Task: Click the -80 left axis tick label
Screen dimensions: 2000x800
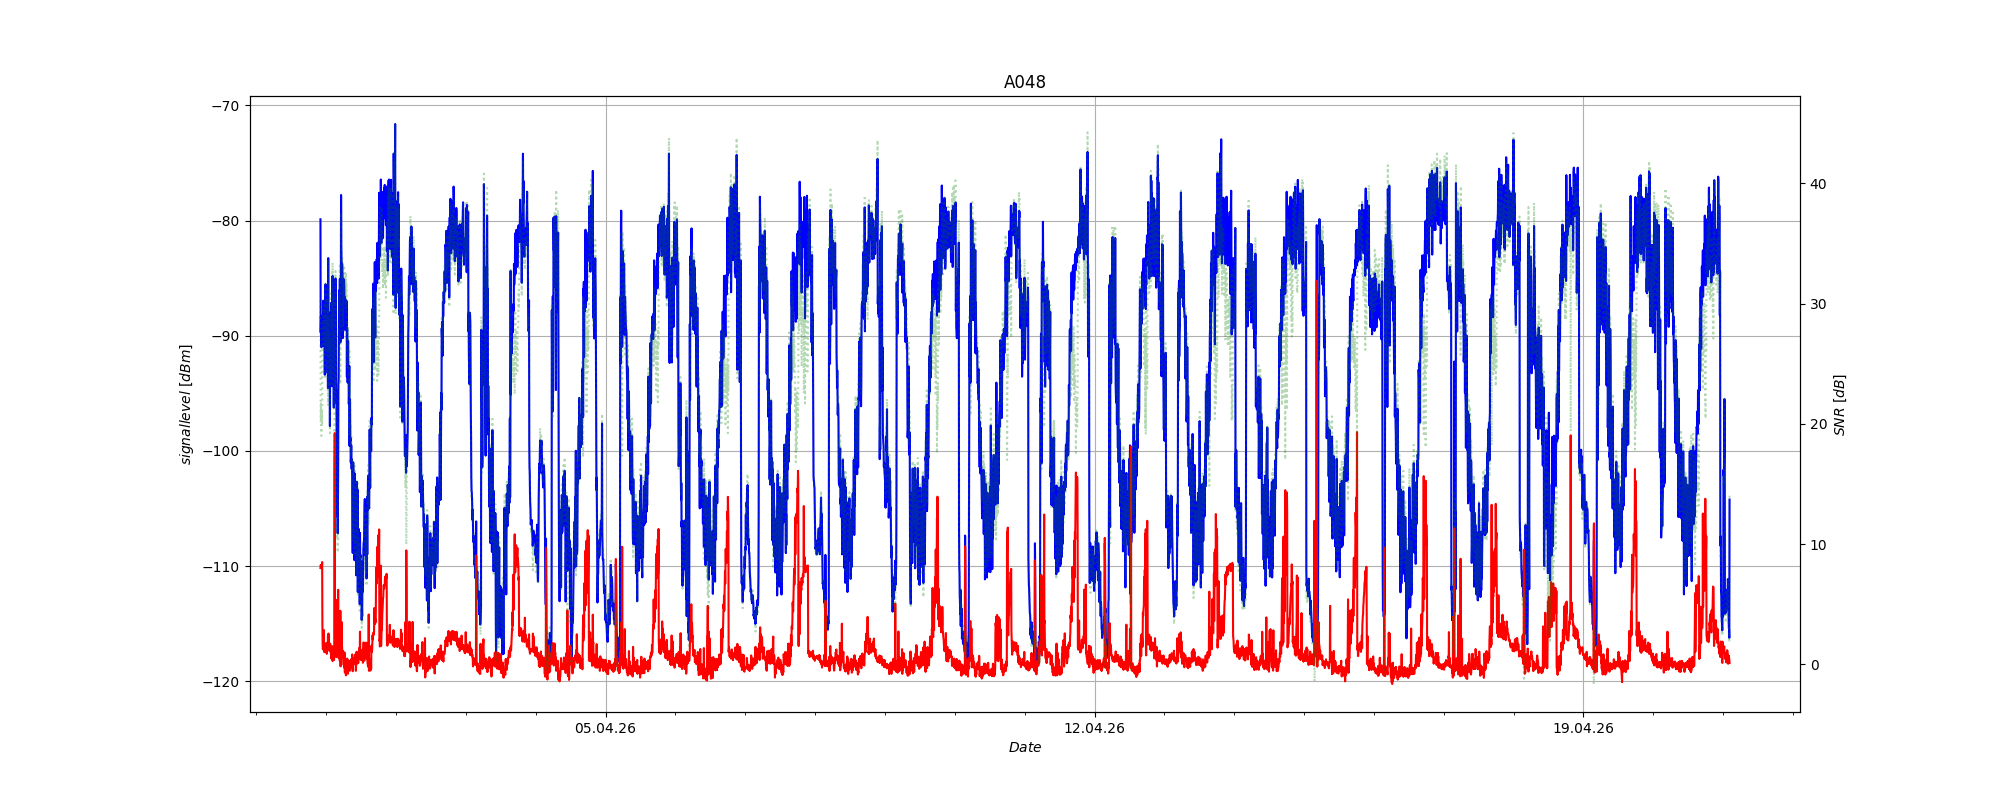Action: pyautogui.click(x=225, y=221)
